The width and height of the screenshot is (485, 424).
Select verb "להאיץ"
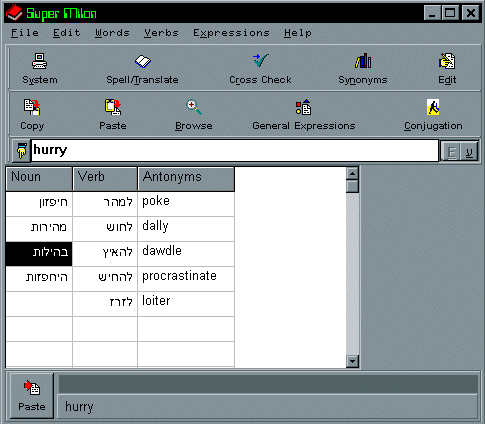pos(105,254)
